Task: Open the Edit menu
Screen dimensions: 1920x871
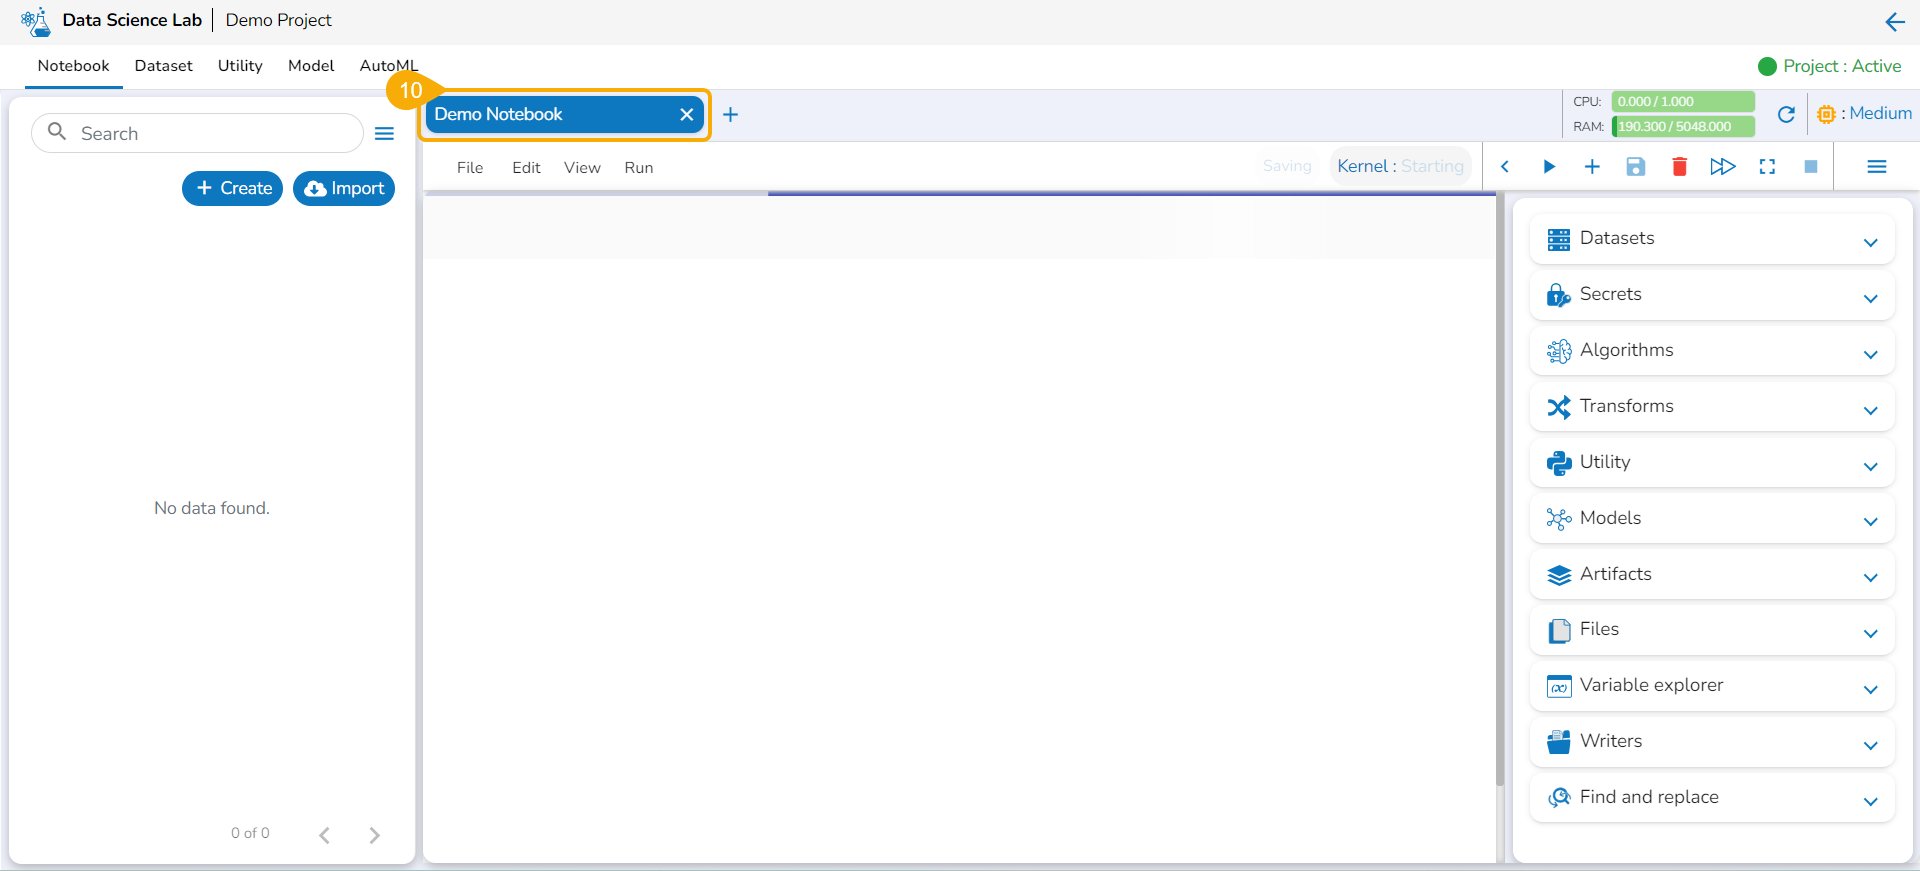Action: [526, 168]
